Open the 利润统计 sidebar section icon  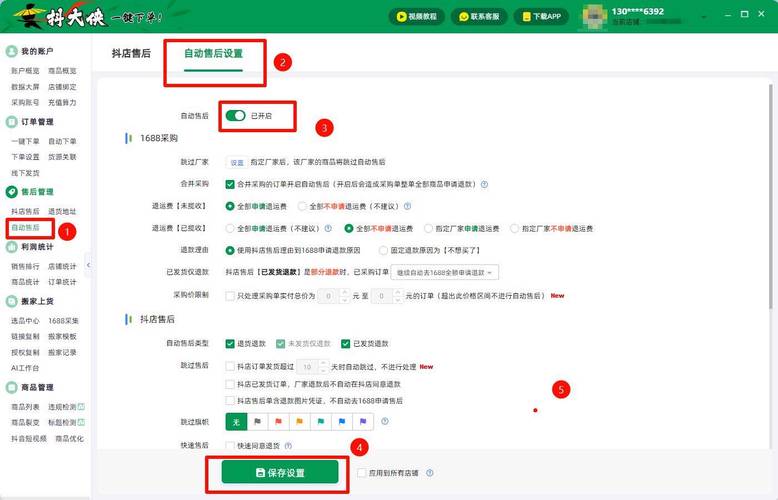pos(11,247)
